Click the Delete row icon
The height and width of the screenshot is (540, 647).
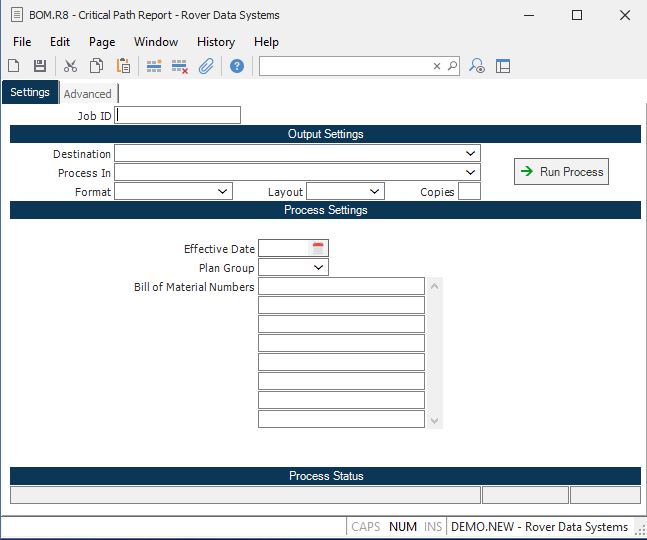tap(180, 66)
